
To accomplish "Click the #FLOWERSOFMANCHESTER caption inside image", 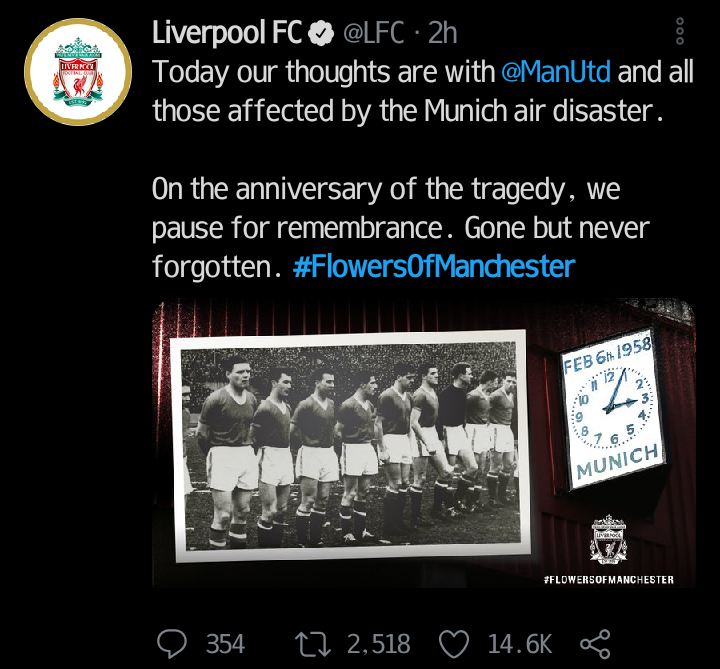I will click(x=608, y=579).
